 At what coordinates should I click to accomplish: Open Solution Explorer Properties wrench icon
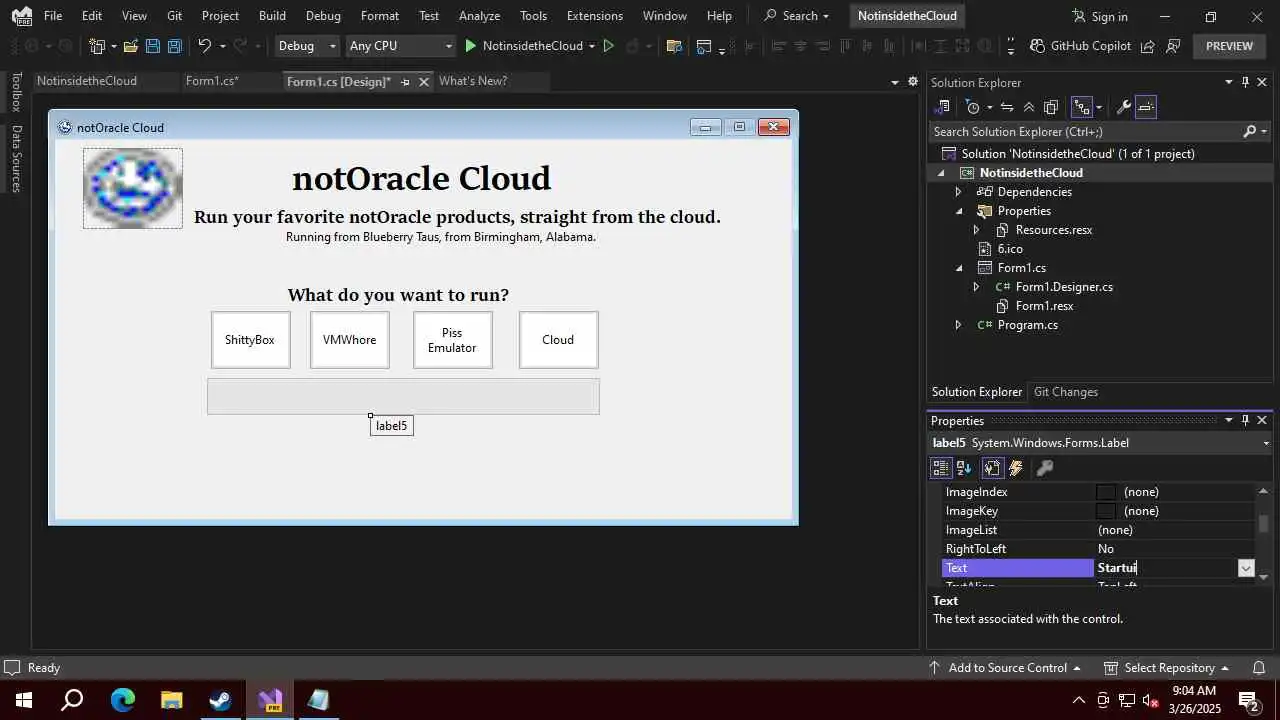(x=1123, y=107)
